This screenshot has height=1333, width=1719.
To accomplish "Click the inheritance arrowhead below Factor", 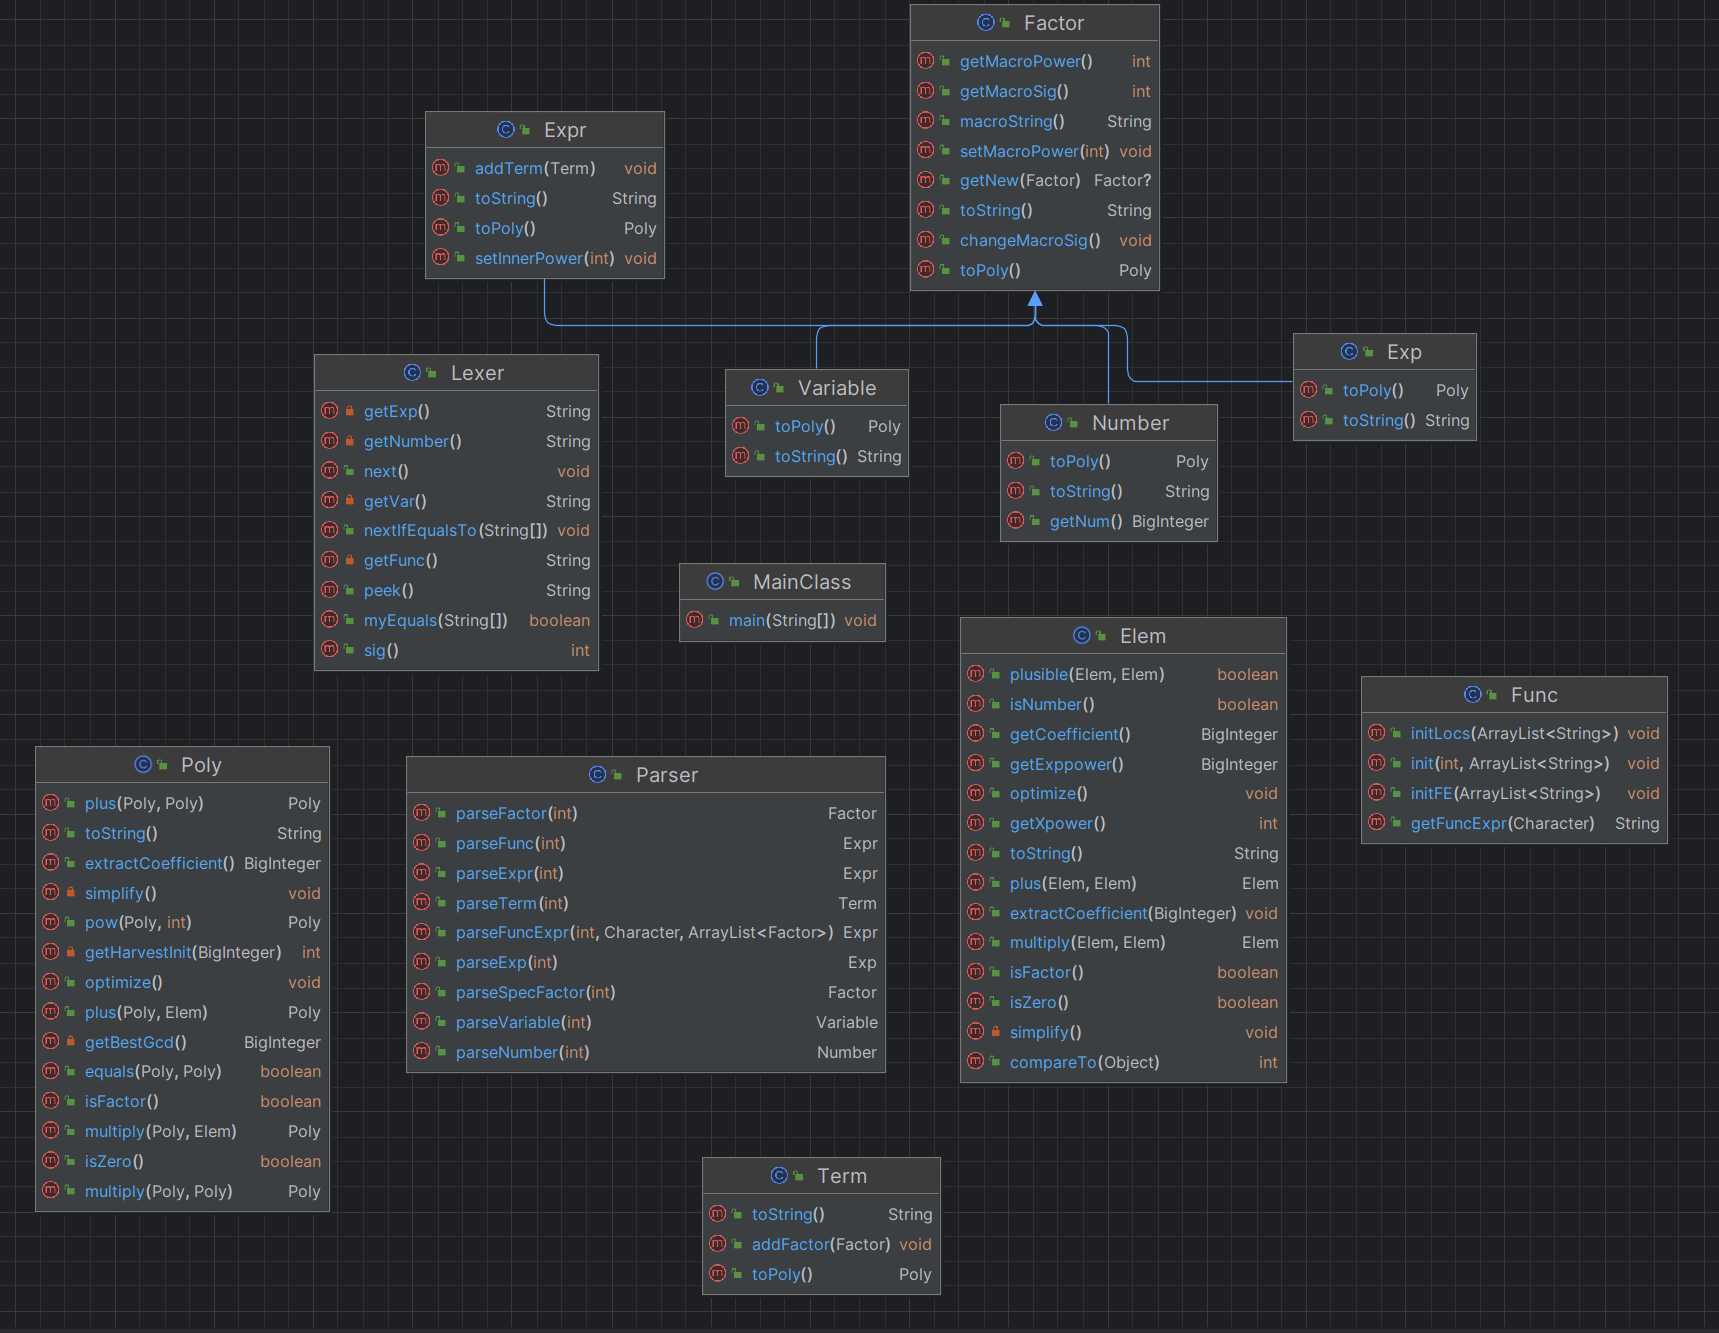I will [x=1035, y=298].
